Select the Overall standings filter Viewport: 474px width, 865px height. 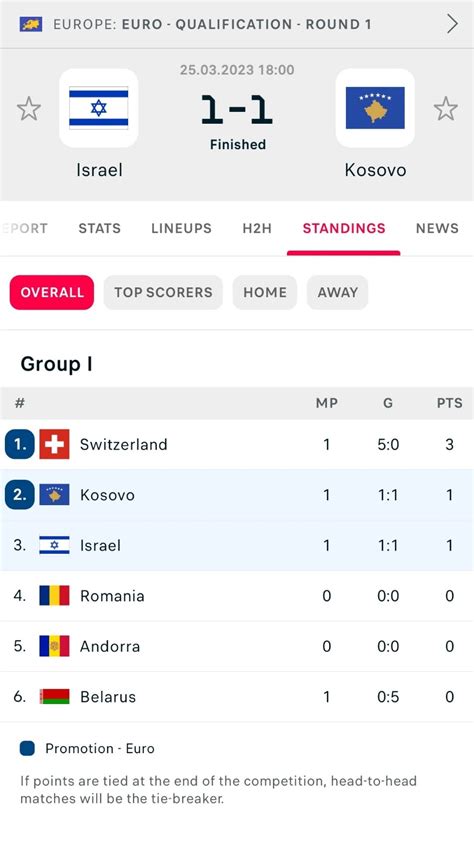[52, 292]
